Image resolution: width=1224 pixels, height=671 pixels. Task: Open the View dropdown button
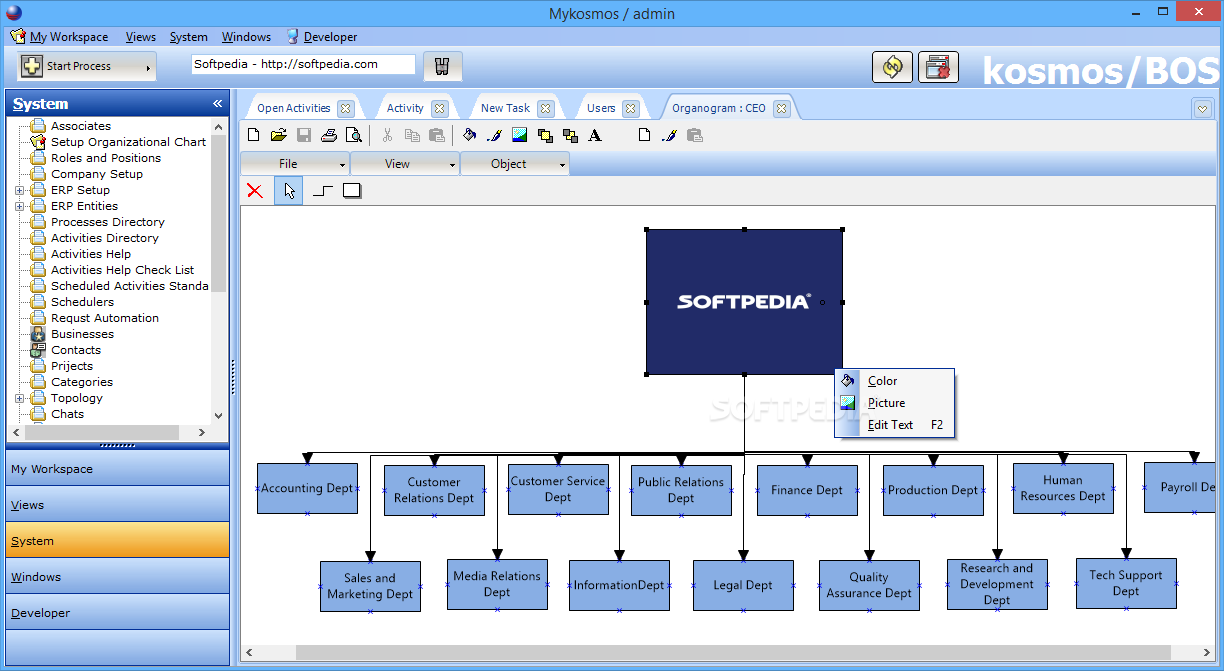click(x=405, y=164)
